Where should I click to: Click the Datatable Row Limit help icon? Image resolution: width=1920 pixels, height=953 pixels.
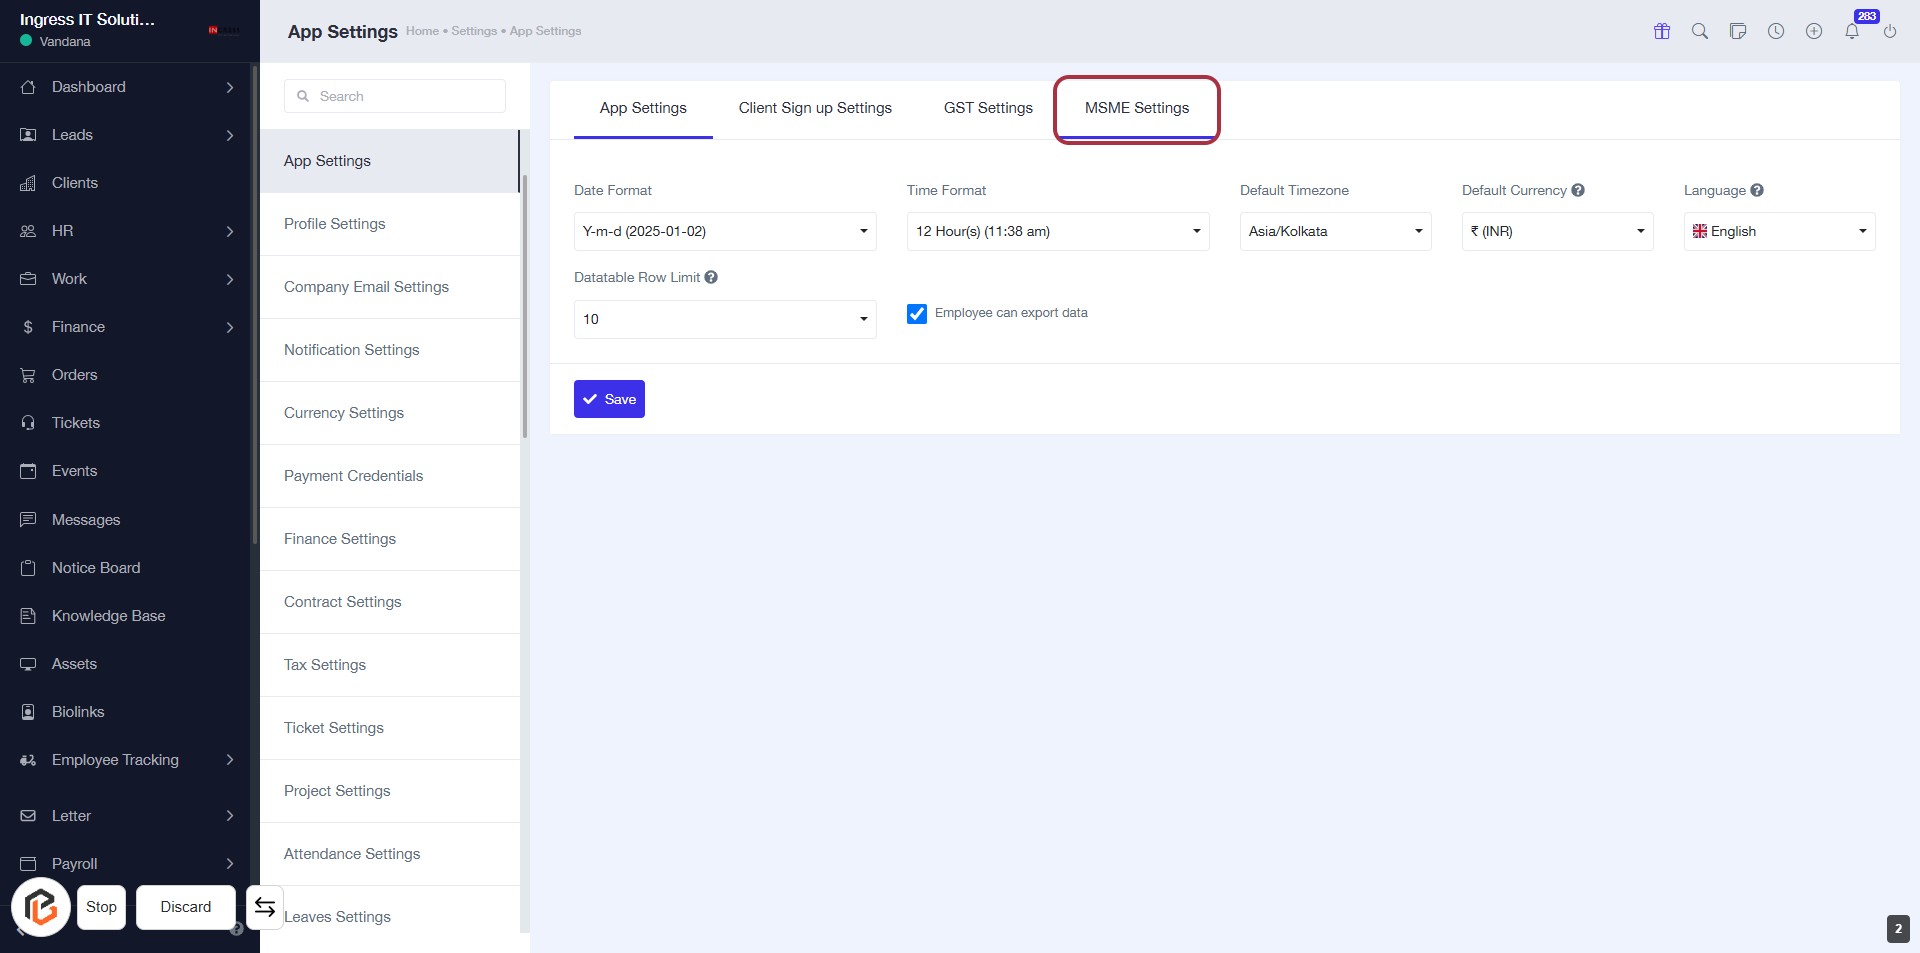pyautogui.click(x=711, y=277)
